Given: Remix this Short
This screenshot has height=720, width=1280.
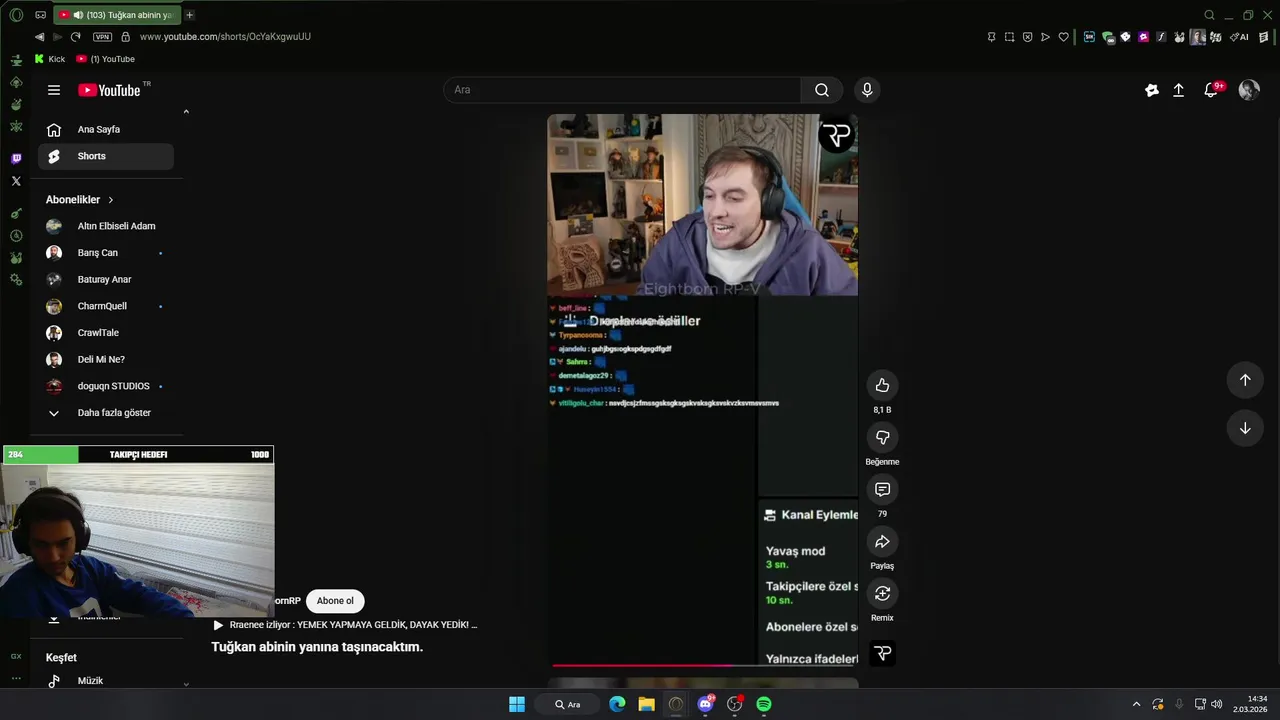Looking at the screenshot, I should 882,593.
